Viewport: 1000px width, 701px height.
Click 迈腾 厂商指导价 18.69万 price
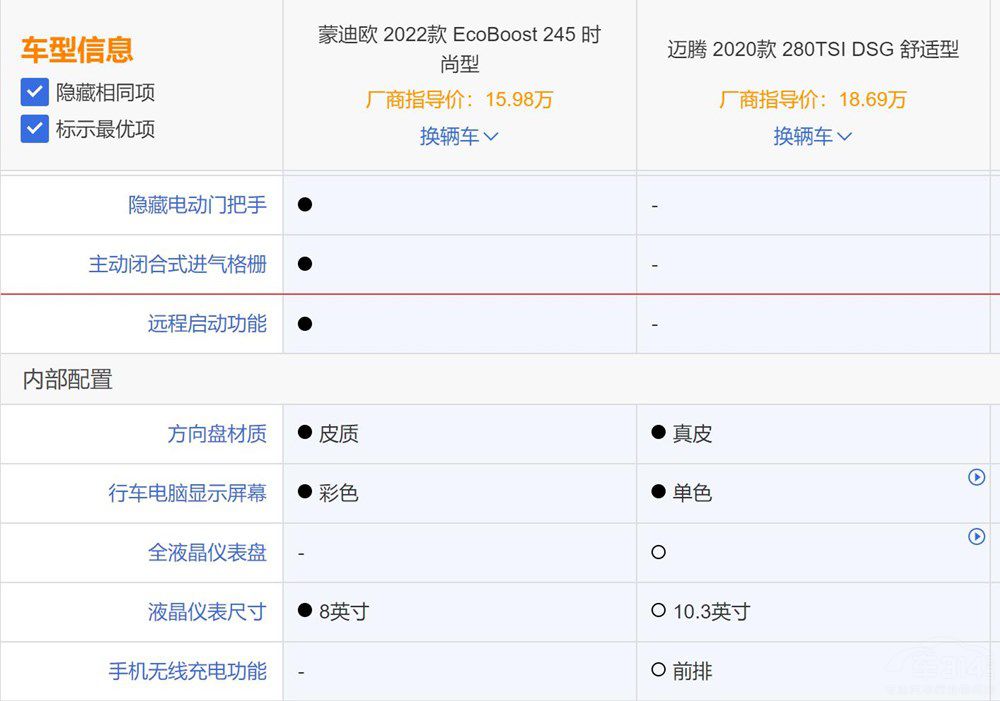812,99
